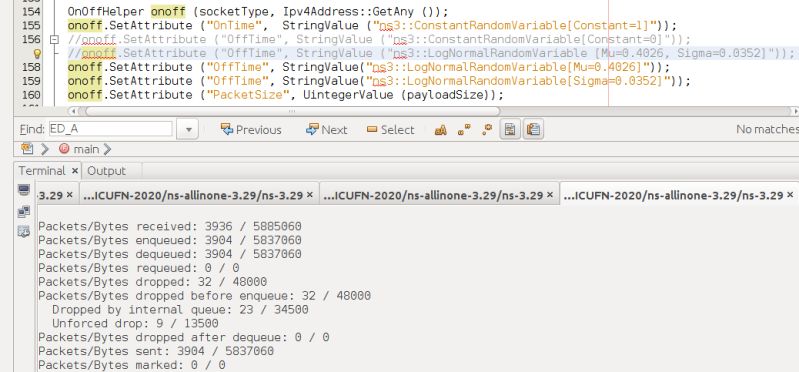Toggle Highlight Results button in find bar
The image size is (799, 372).
coord(510,129)
